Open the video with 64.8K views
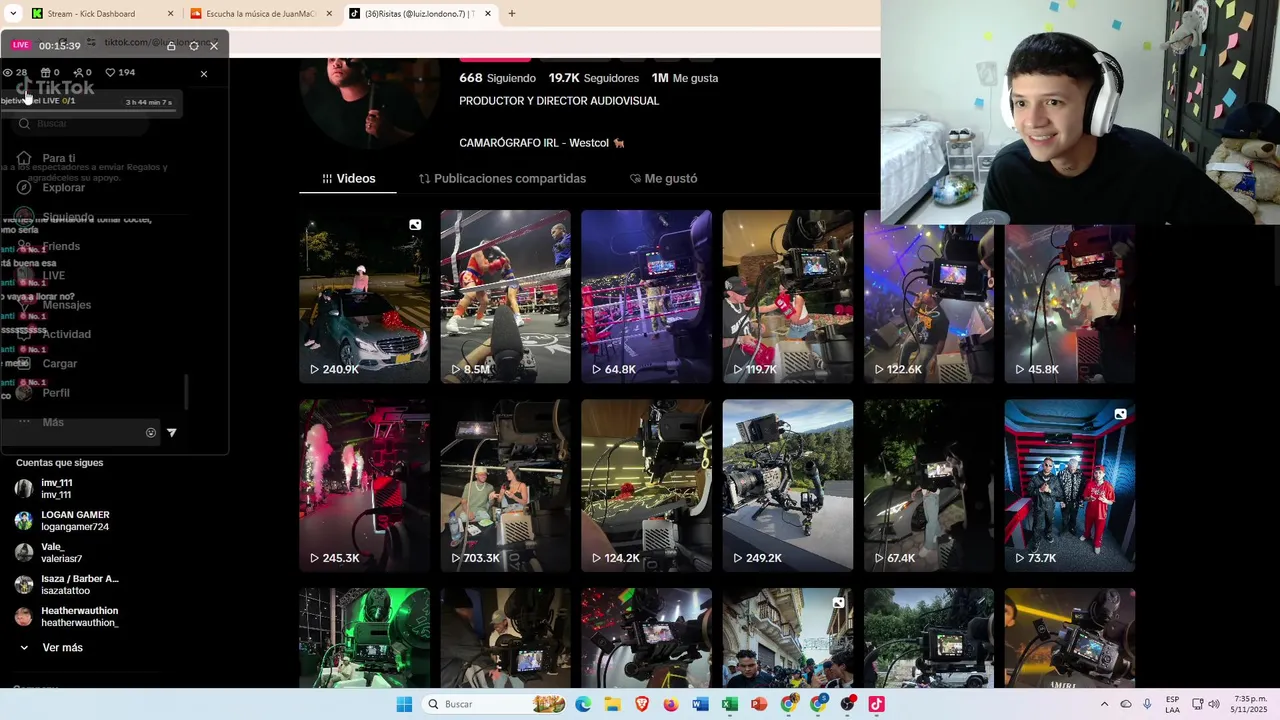The width and height of the screenshot is (1280, 720). 647,297
